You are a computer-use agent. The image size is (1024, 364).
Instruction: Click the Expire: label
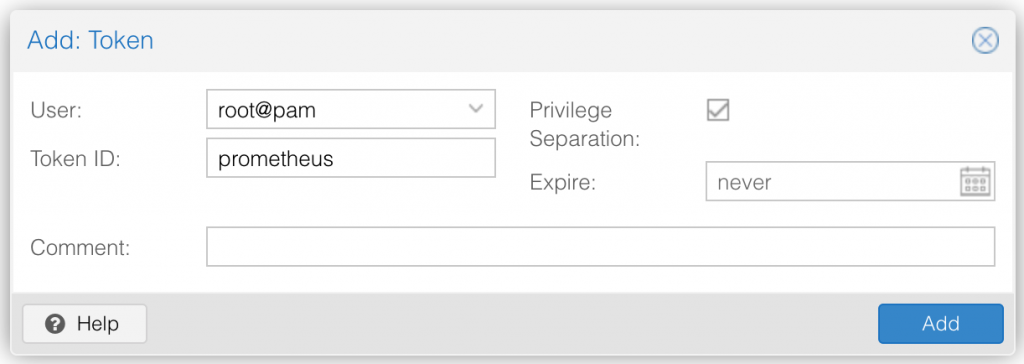(563, 182)
